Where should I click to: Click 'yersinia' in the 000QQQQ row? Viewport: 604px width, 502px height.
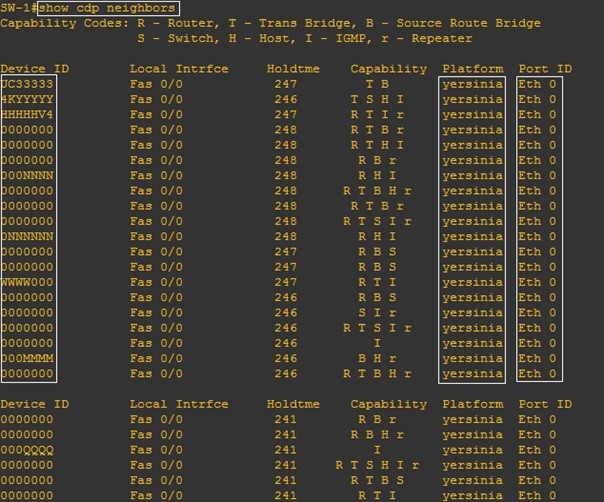[473, 450]
